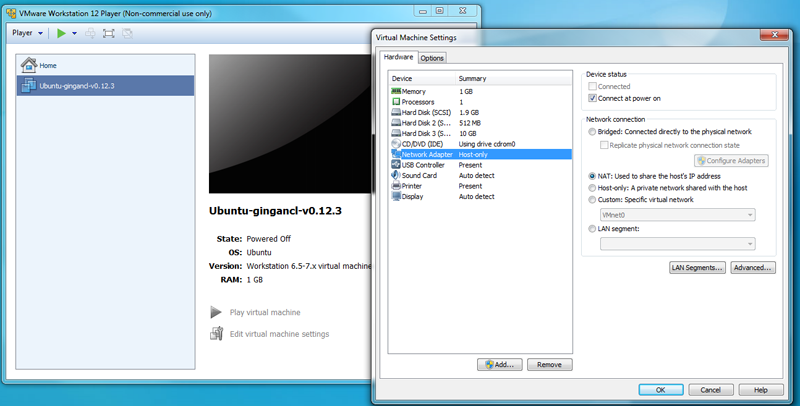Image resolution: width=800 pixels, height=406 pixels.
Task: Toggle the Connected checkbox
Action: (x=592, y=86)
